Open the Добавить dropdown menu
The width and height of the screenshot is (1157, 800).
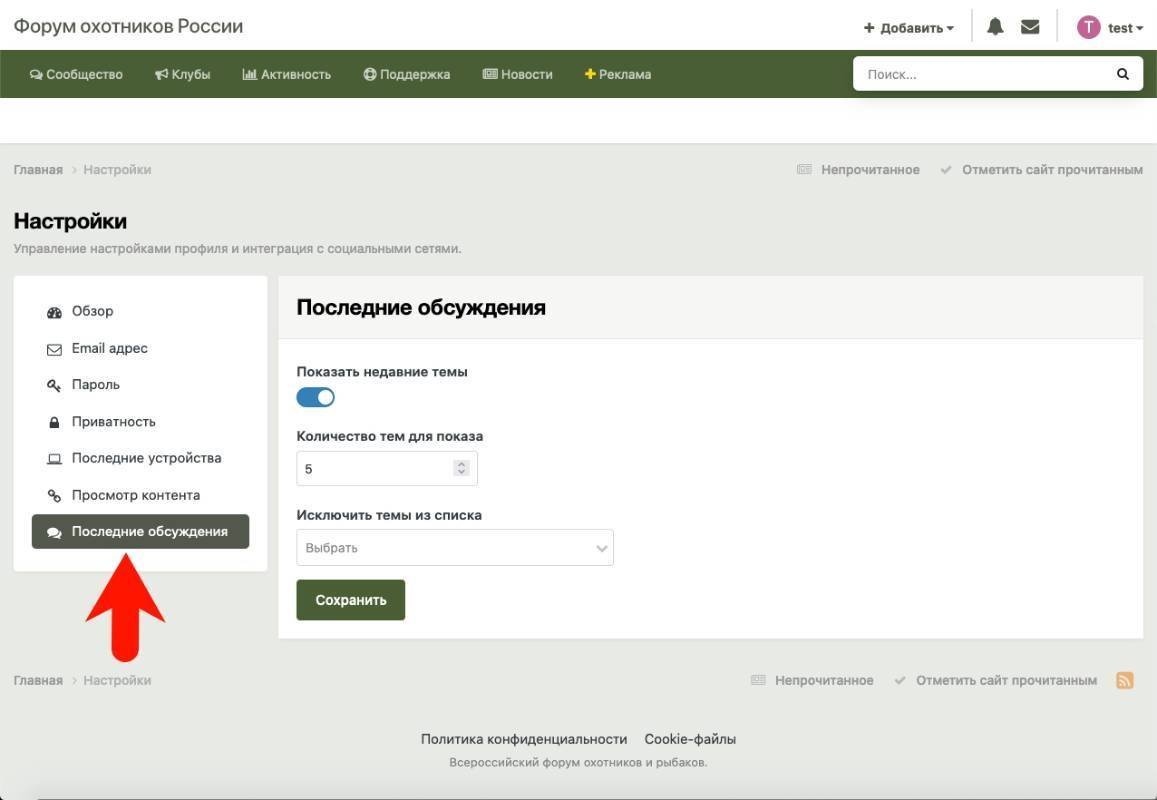[909, 28]
